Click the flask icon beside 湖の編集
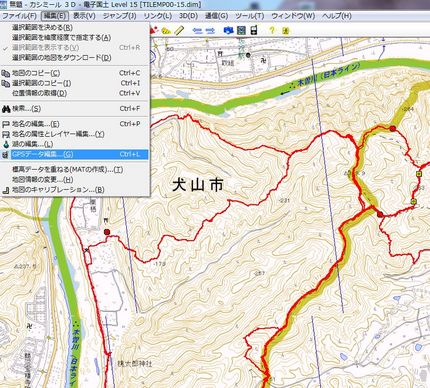The image size is (430, 388). tap(6, 144)
